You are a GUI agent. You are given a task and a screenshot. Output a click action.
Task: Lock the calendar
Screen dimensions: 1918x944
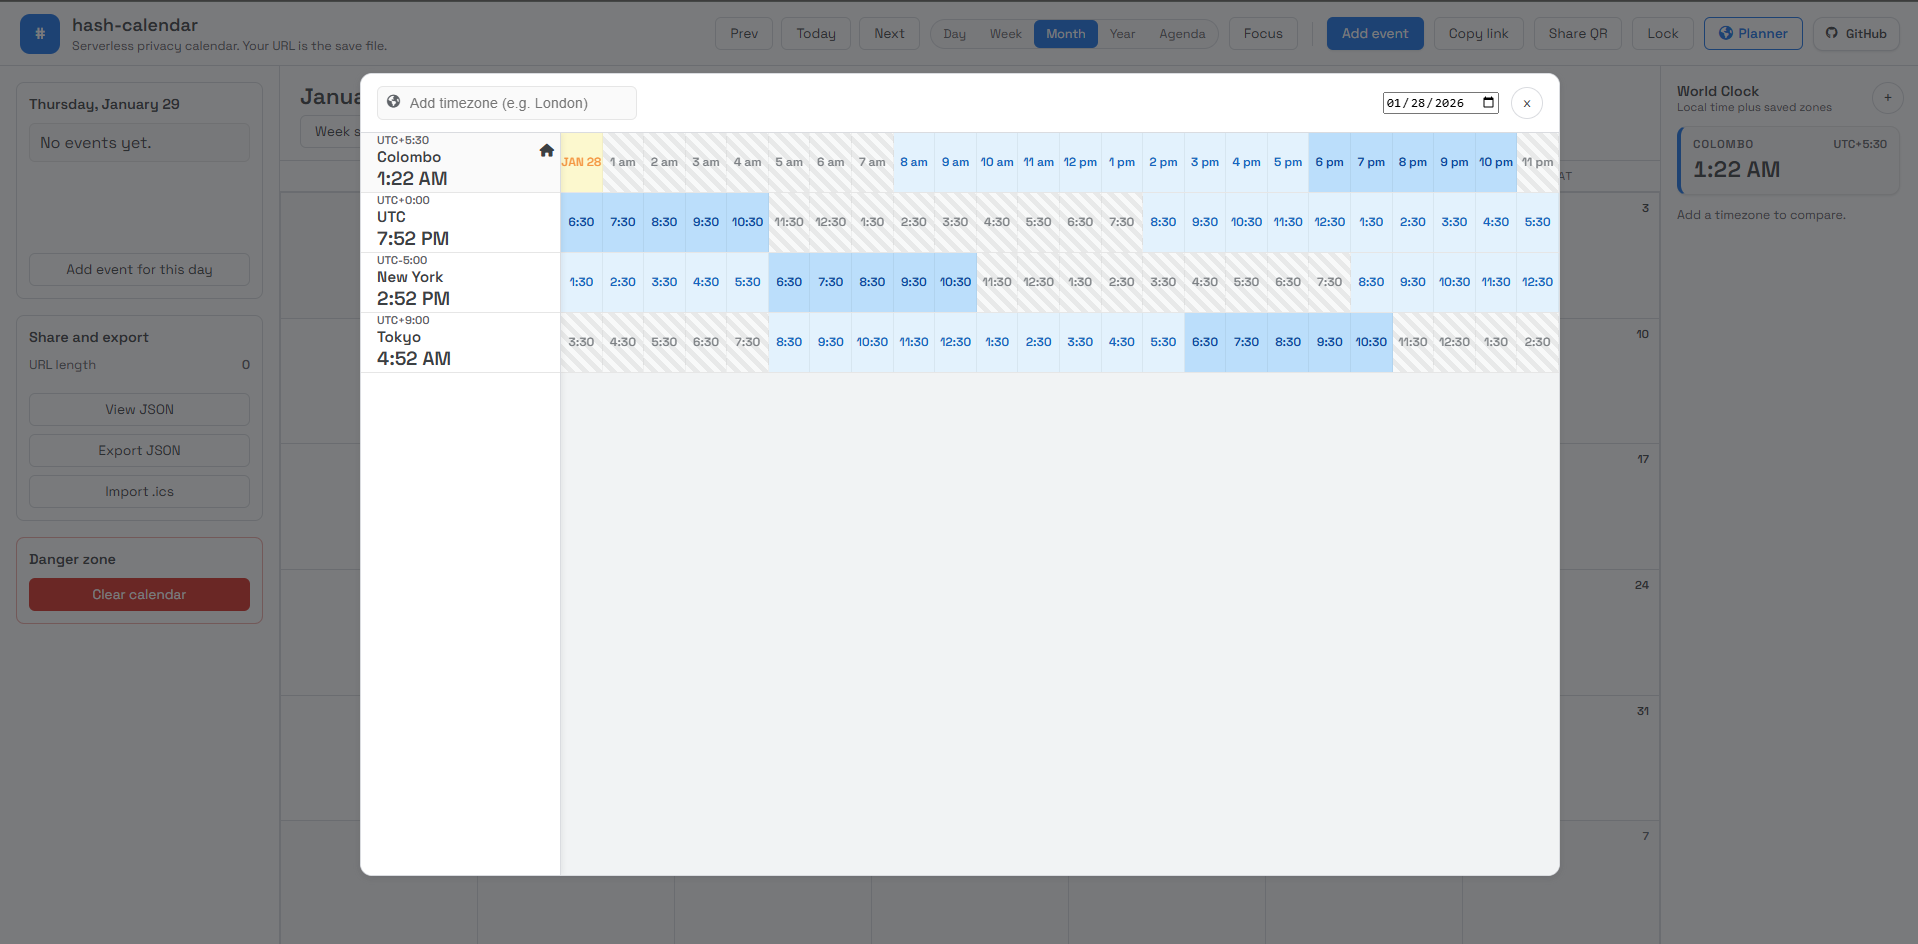pos(1663,33)
